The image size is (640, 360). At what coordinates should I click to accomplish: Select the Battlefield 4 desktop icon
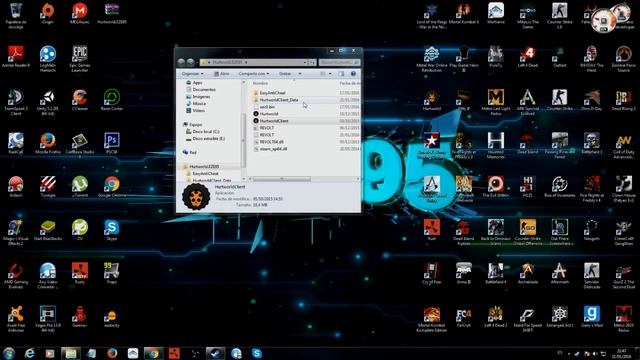point(496,273)
